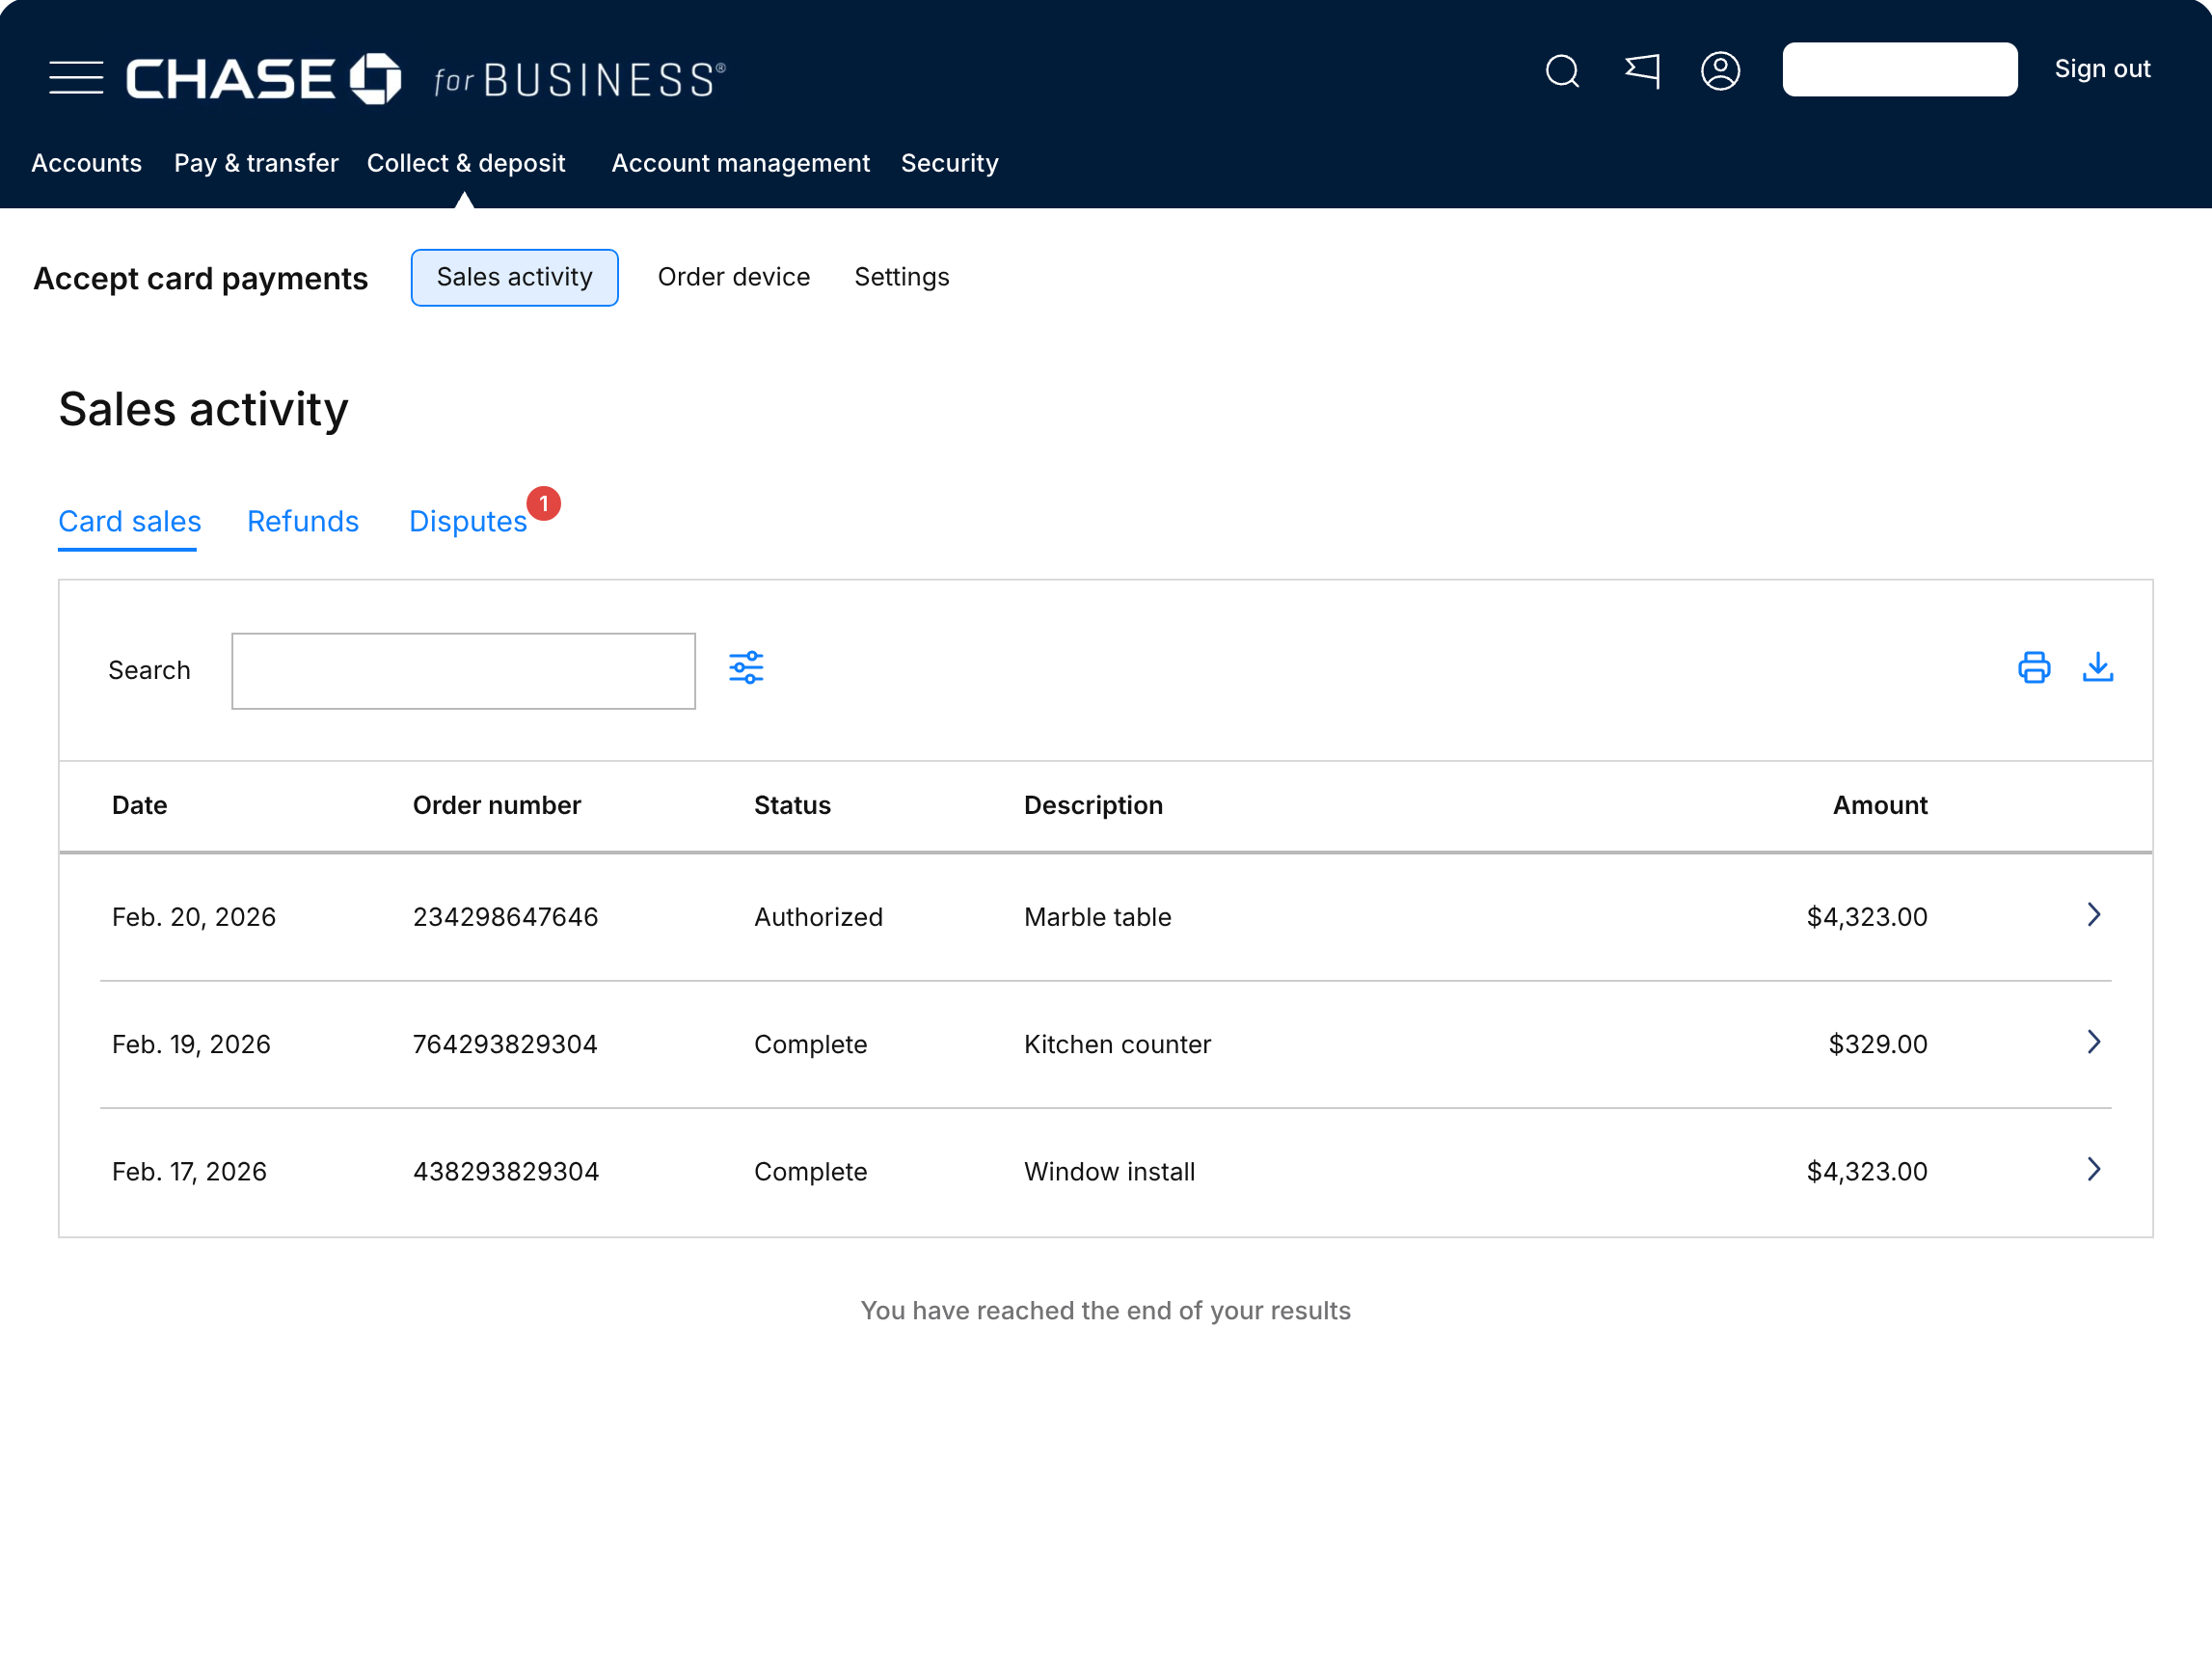Image resolution: width=2212 pixels, height=1653 pixels.
Task: Open the hamburger menu icon
Action: pyautogui.click(x=76, y=78)
